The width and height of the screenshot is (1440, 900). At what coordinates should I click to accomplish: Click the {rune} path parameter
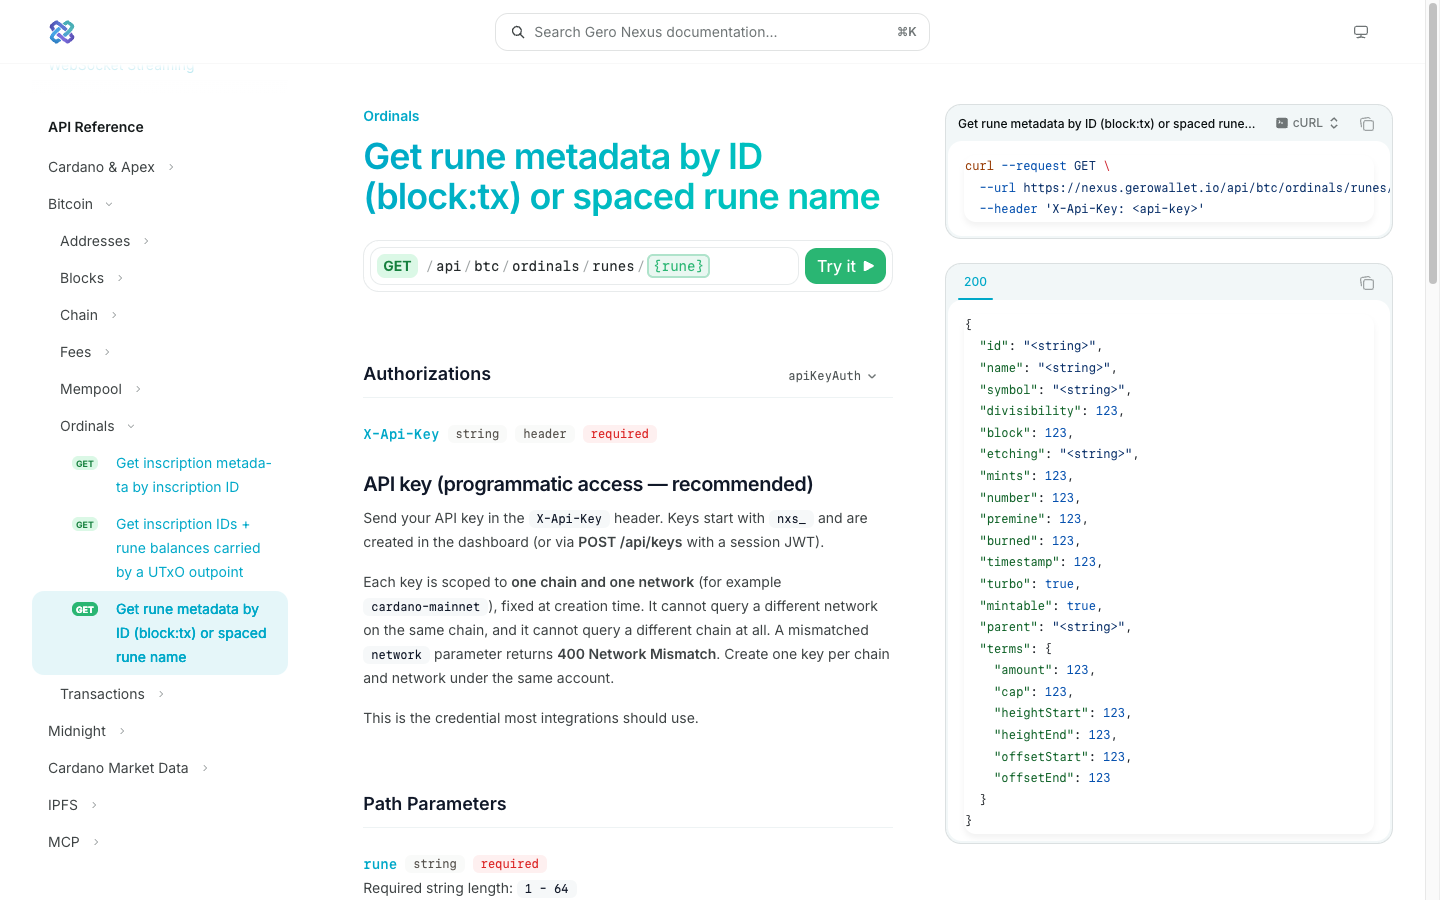coord(678,266)
